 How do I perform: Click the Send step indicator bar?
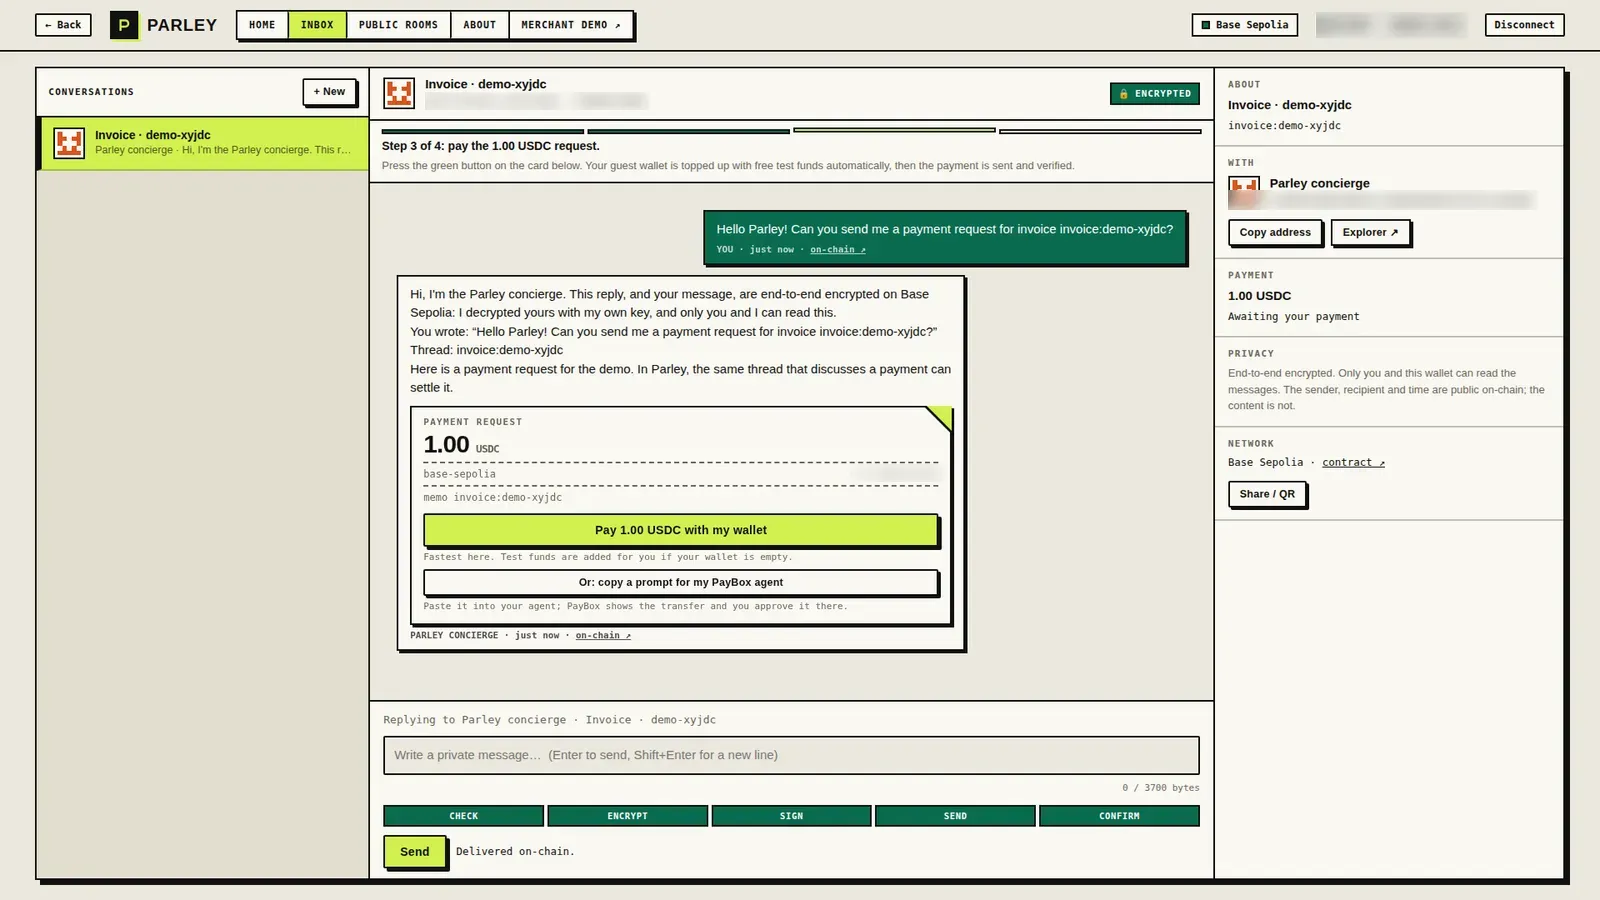coord(955,816)
